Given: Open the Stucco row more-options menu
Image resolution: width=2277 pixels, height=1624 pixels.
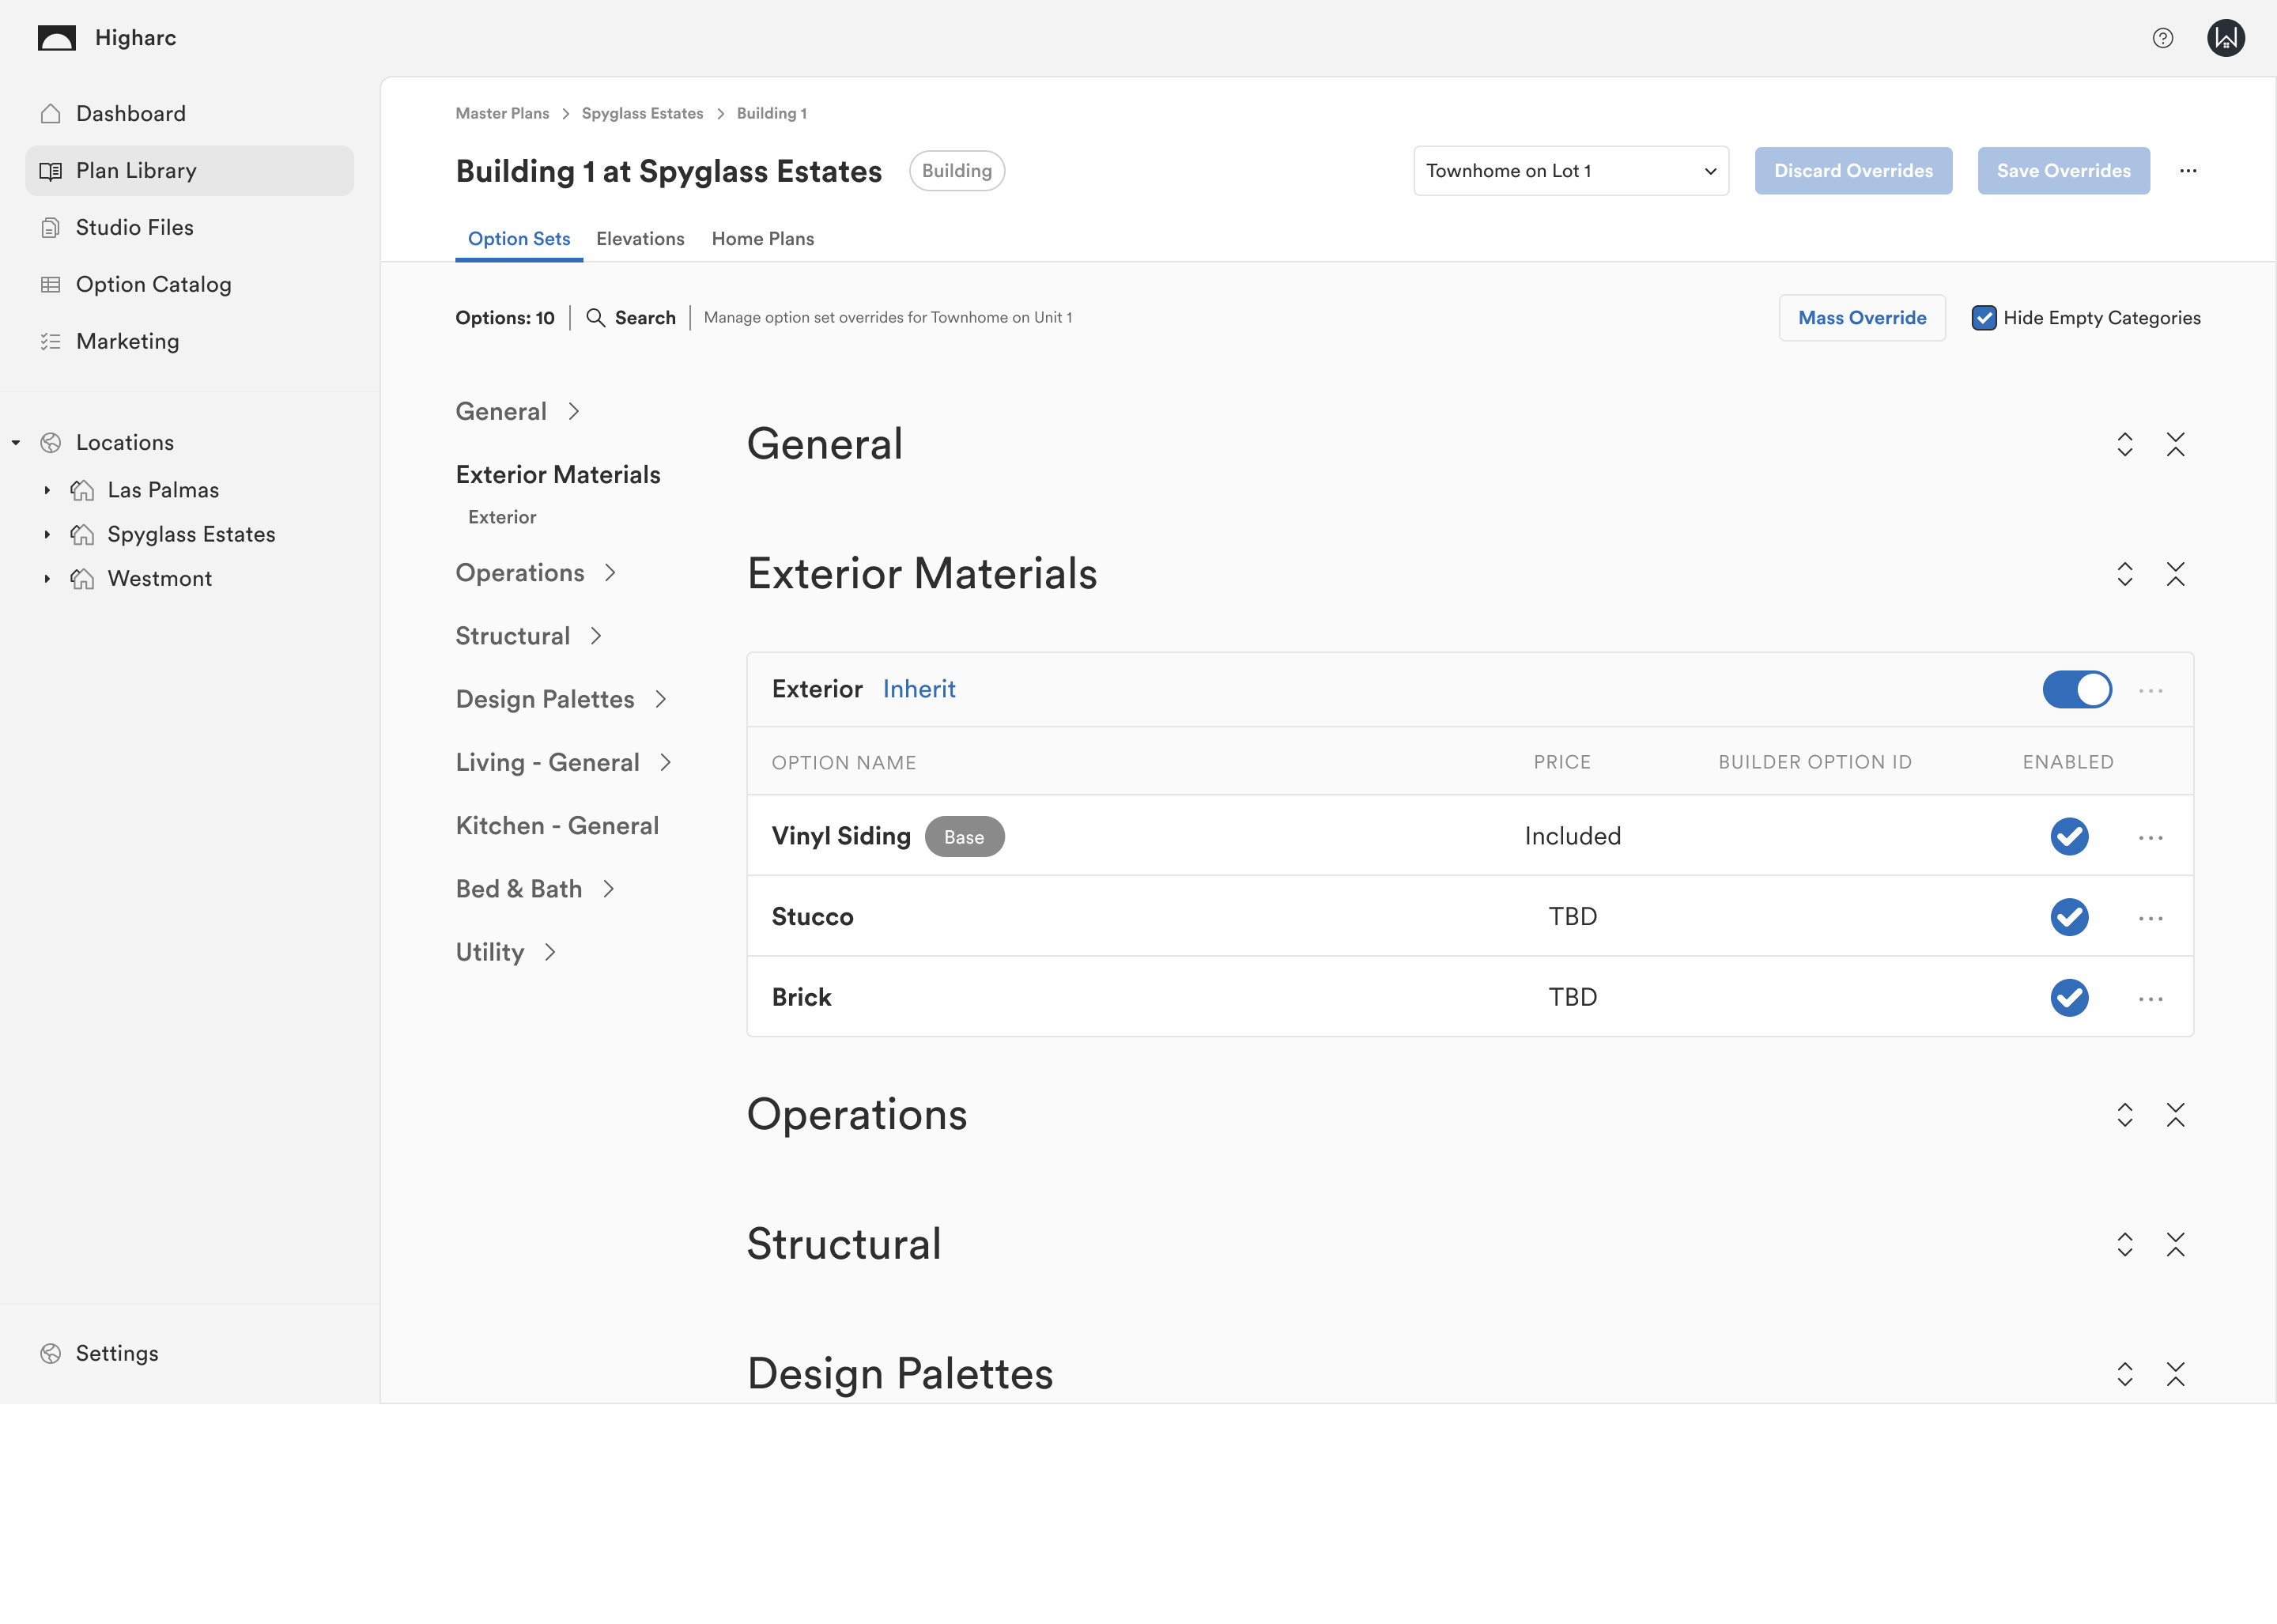Looking at the screenshot, I should point(2150,918).
